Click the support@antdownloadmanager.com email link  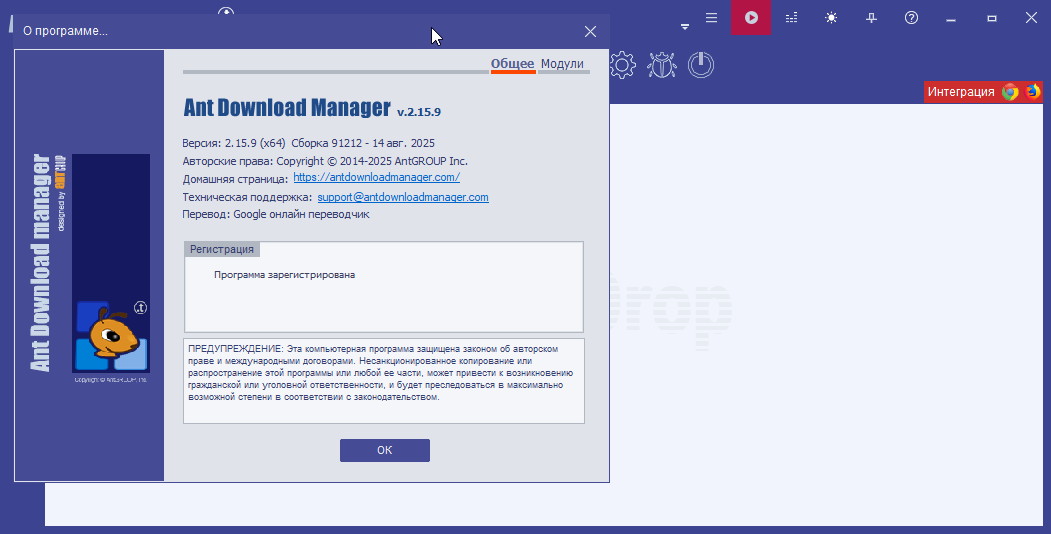pos(403,197)
